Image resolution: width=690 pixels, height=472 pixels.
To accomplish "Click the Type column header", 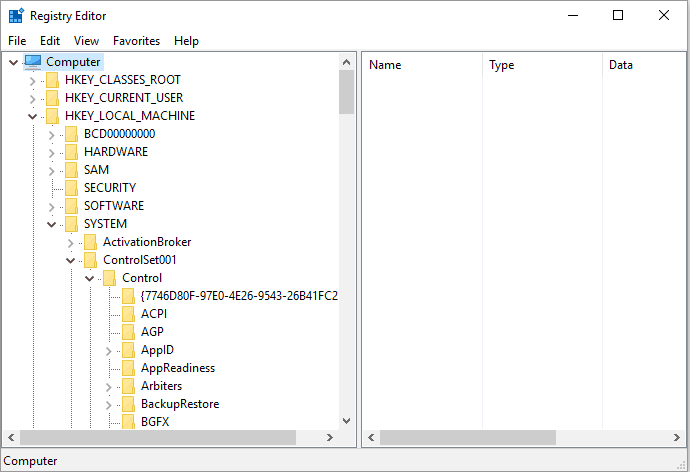I will (542, 65).
